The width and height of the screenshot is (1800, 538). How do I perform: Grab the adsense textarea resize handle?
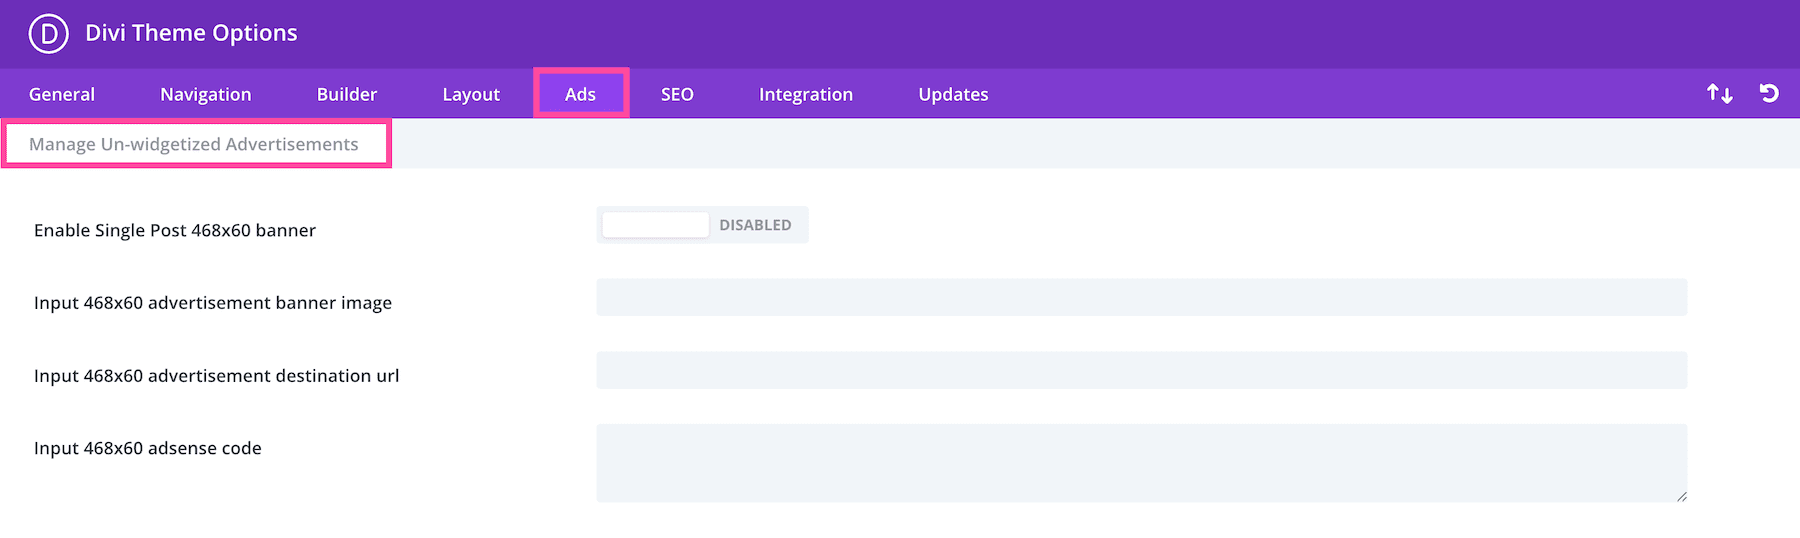tap(1682, 496)
